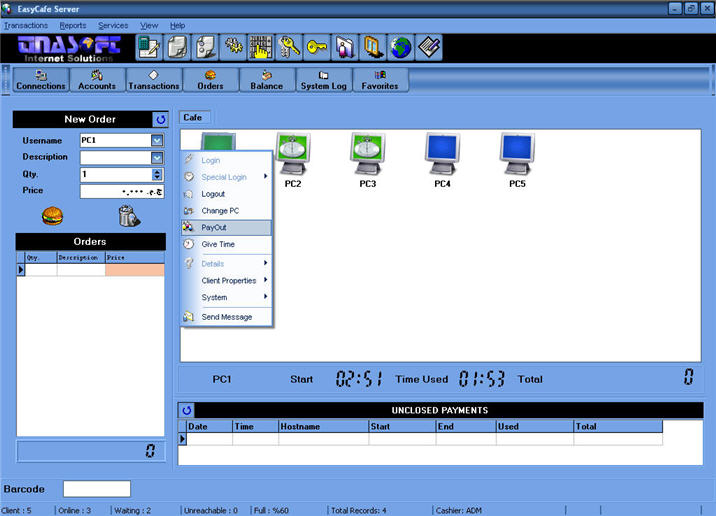
Task: Click the DNASoft Internet Solutions logo
Action: [68, 48]
